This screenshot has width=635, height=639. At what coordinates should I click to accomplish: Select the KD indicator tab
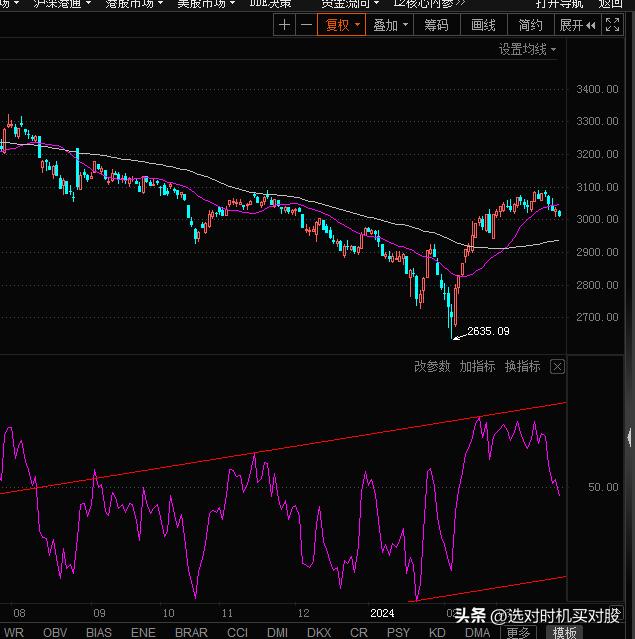tap(437, 632)
